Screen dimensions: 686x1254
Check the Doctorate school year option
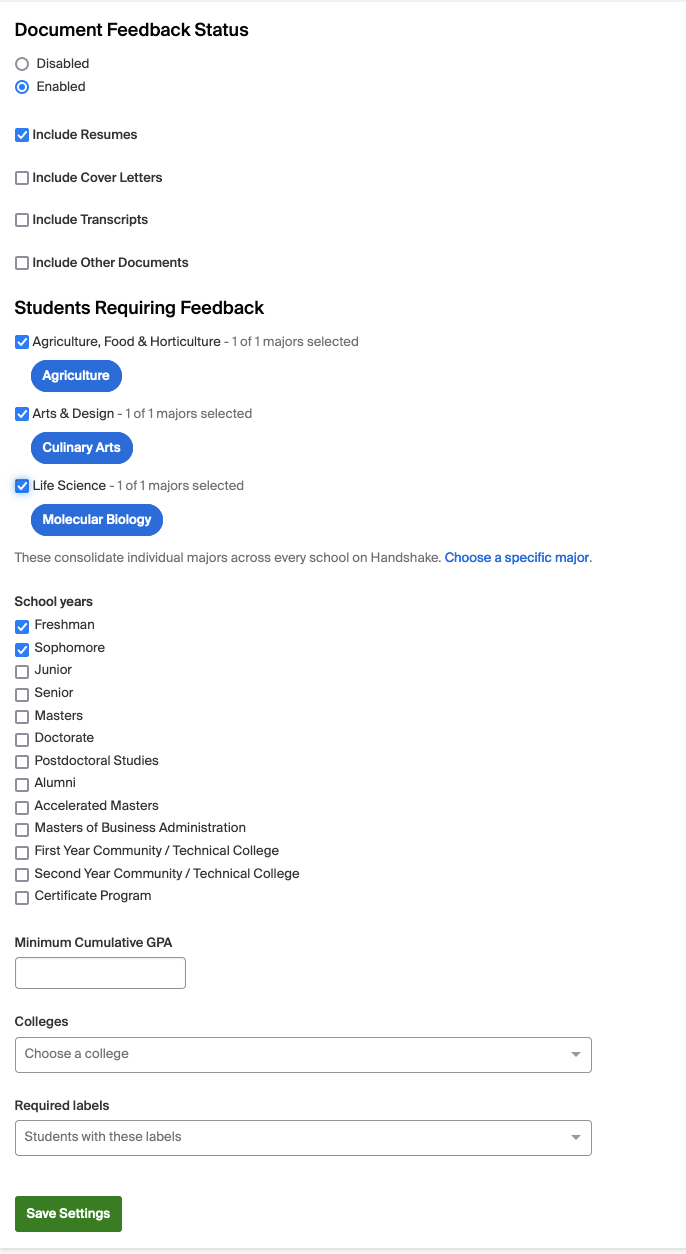coord(21,738)
